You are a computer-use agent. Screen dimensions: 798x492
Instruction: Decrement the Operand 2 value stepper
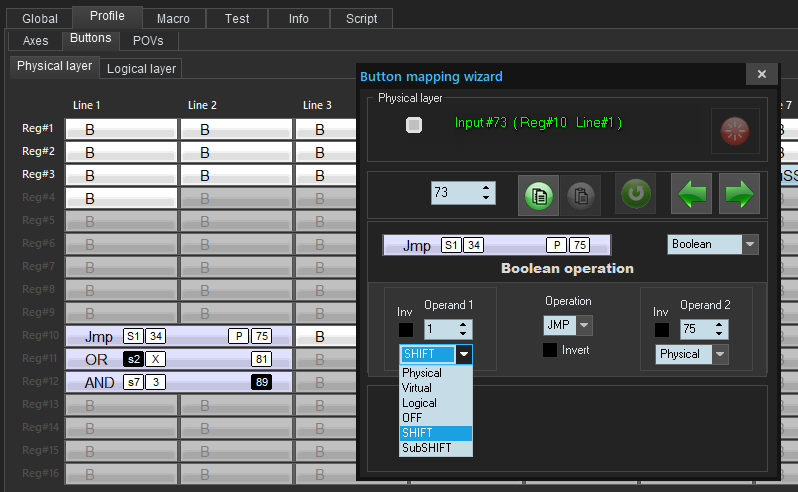(x=719, y=334)
